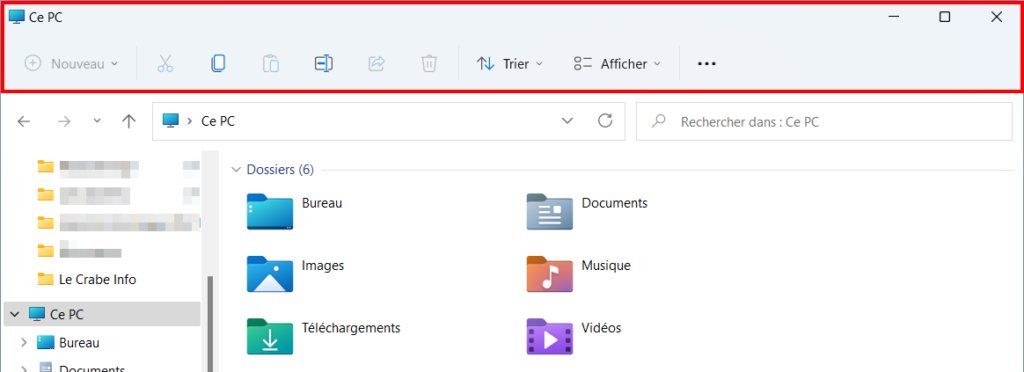Click the navigation pane scrollbar
The width and height of the screenshot is (1024, 372).
click(210, 324)
